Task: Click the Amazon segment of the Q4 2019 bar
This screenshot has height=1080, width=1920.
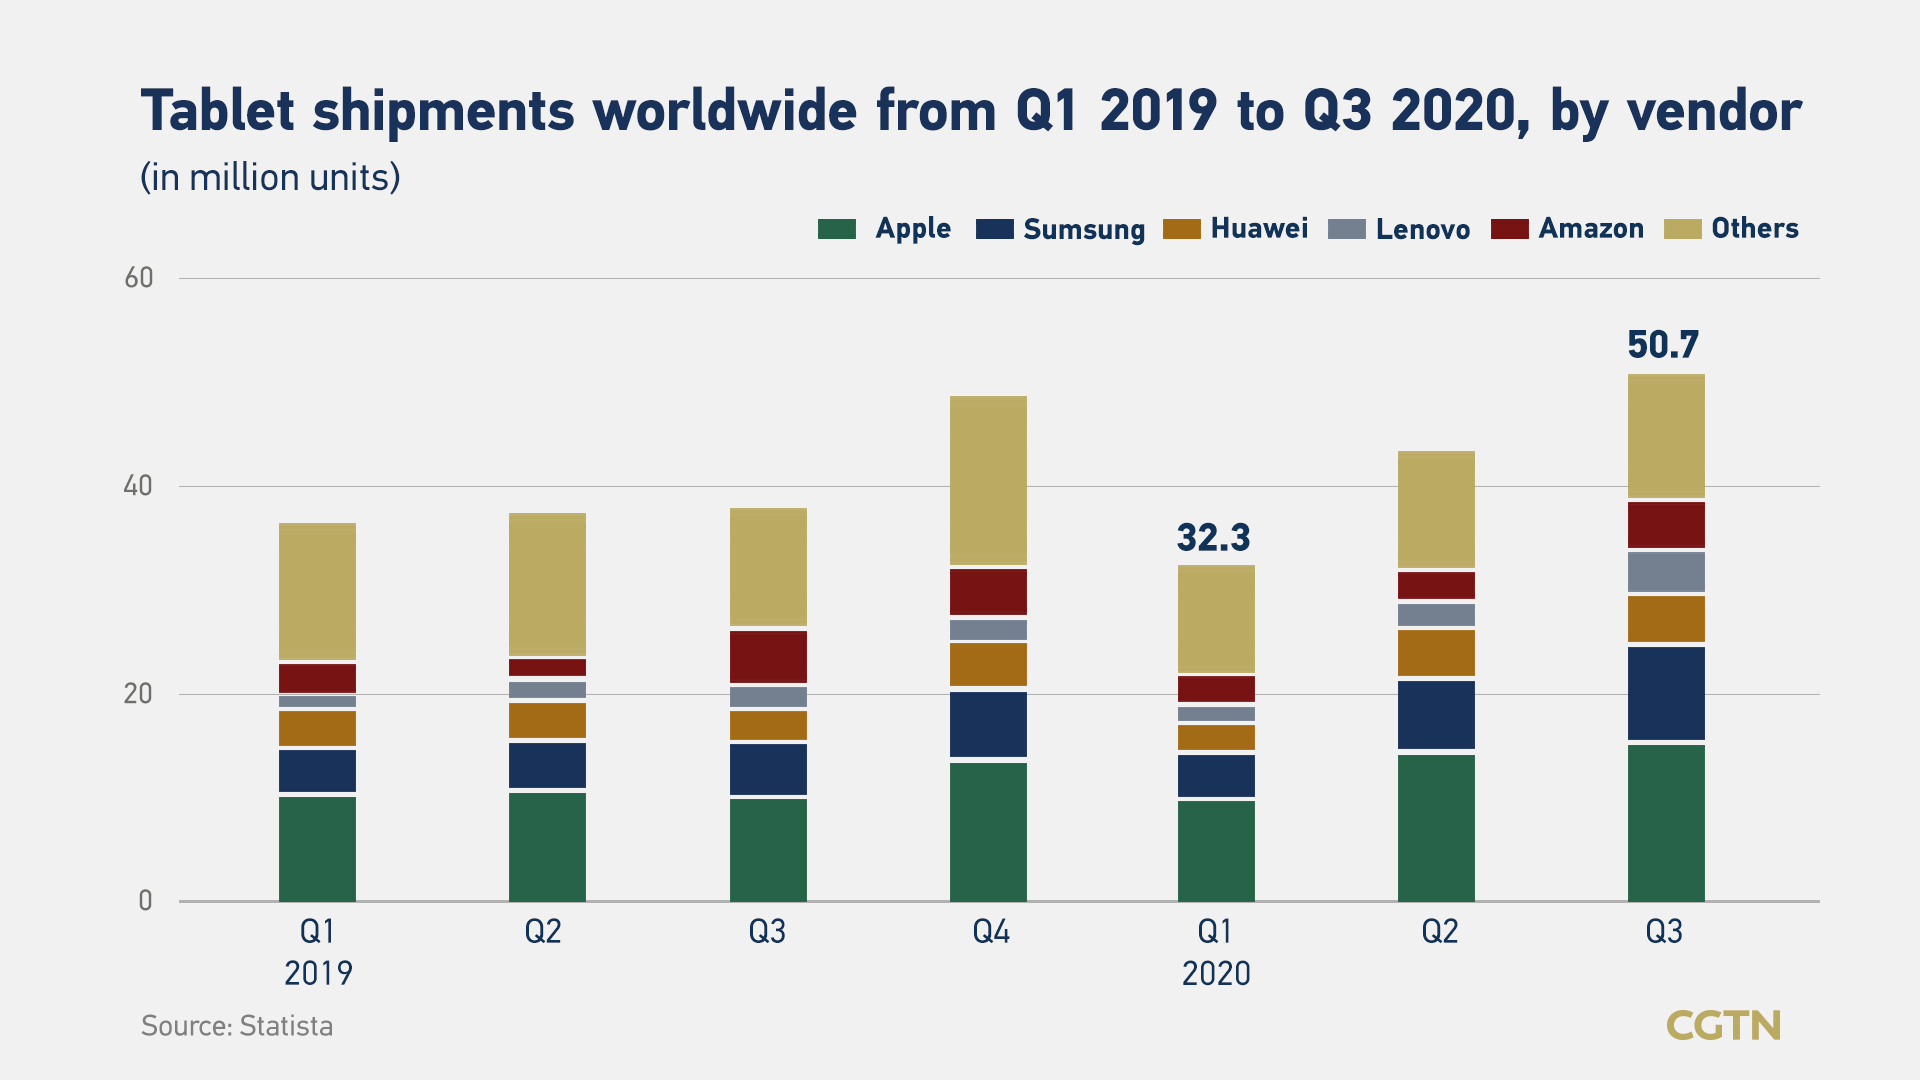Action: (x=988, y=592)
